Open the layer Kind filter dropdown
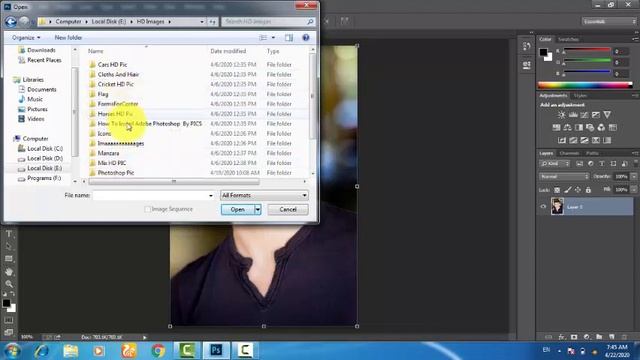Image resolution: width=640 pixels, height=360 pixels. (x=555, y=164)
